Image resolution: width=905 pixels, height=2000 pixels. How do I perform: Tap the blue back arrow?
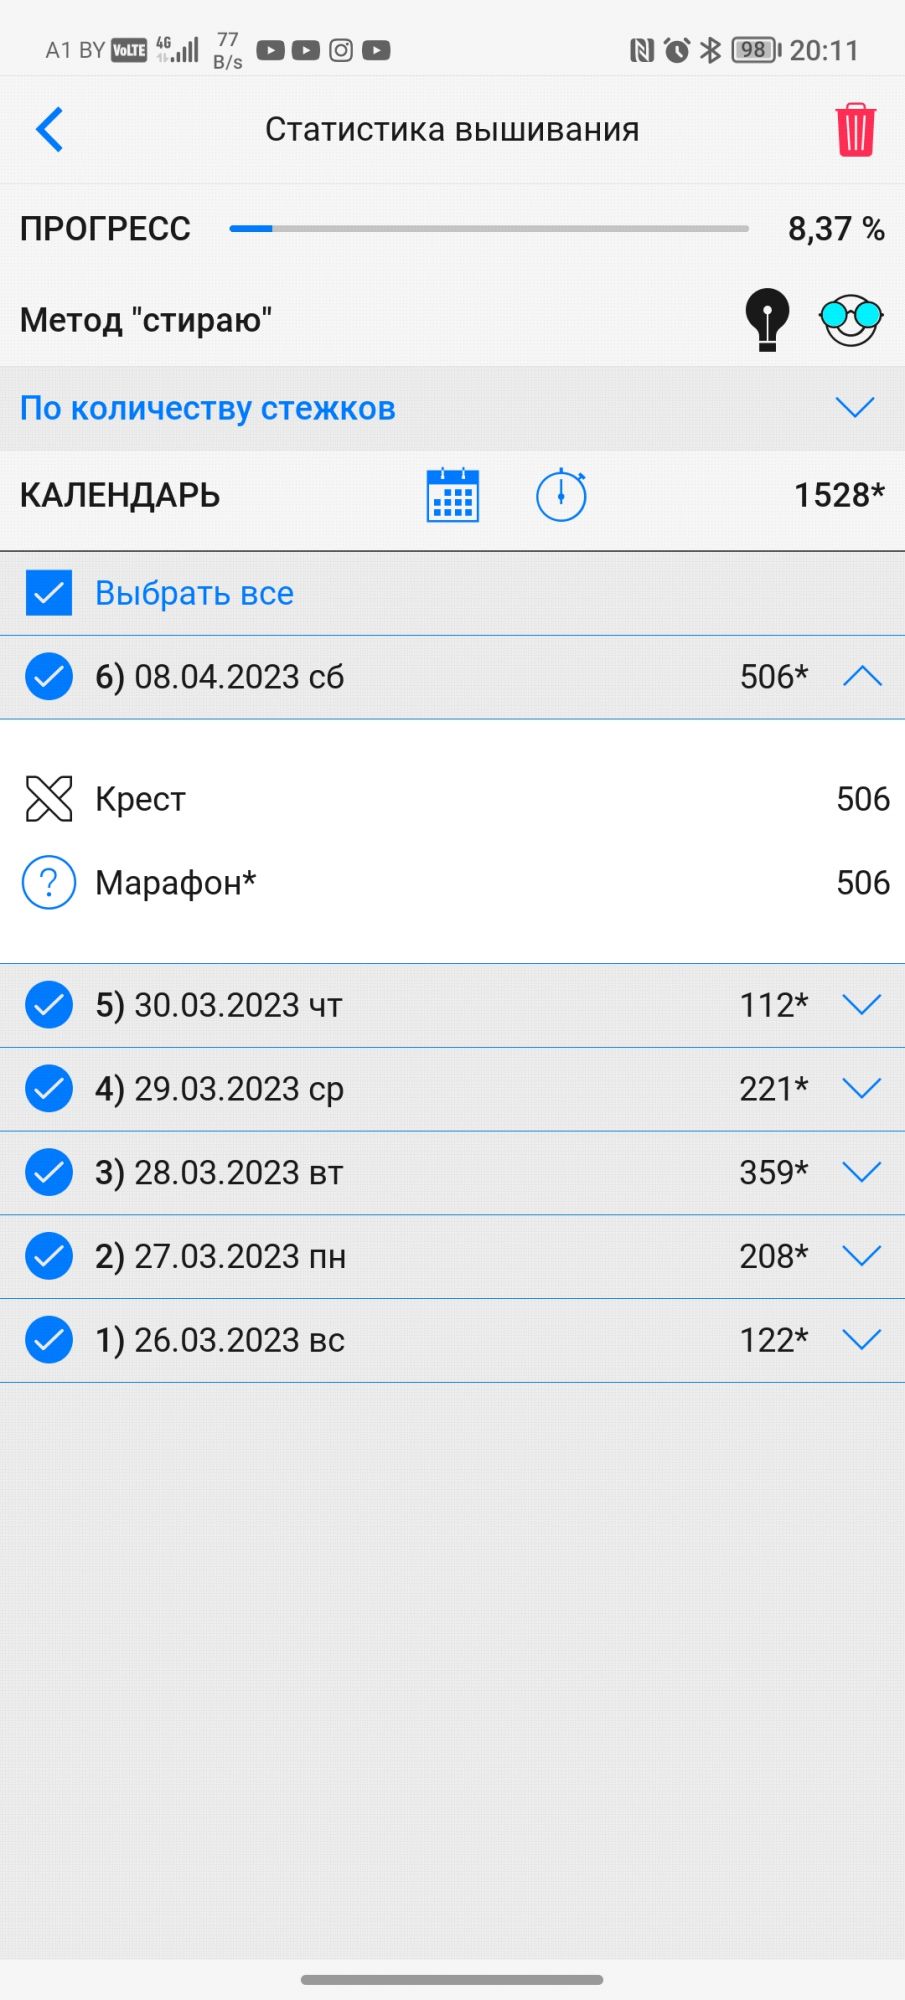coord(50,129)
